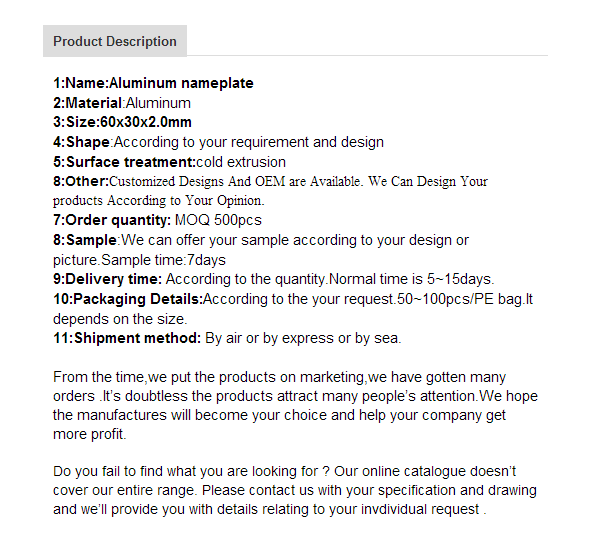Click the 'invdividual request' closing line
The height and width of the screenshot is (544, 601).
tap(269, 509)
